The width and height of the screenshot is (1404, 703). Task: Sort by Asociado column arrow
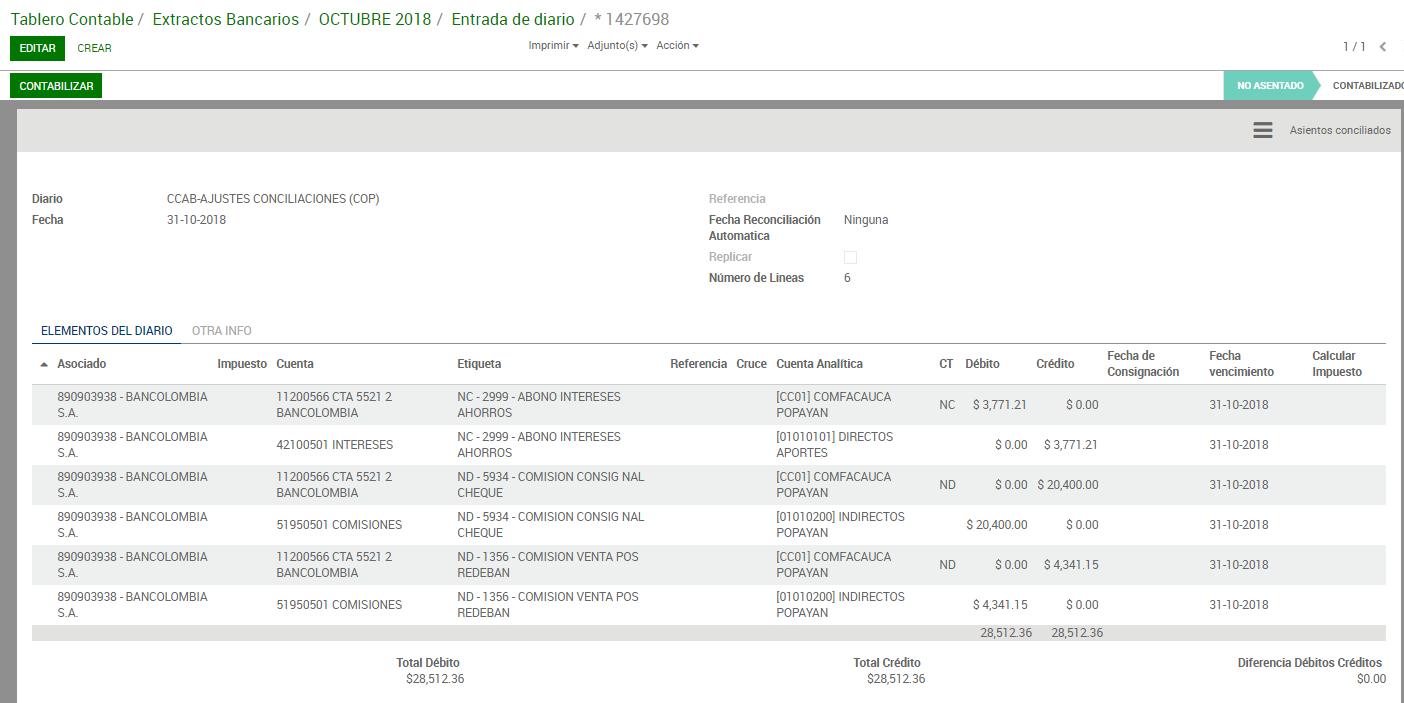coord(43,365)
